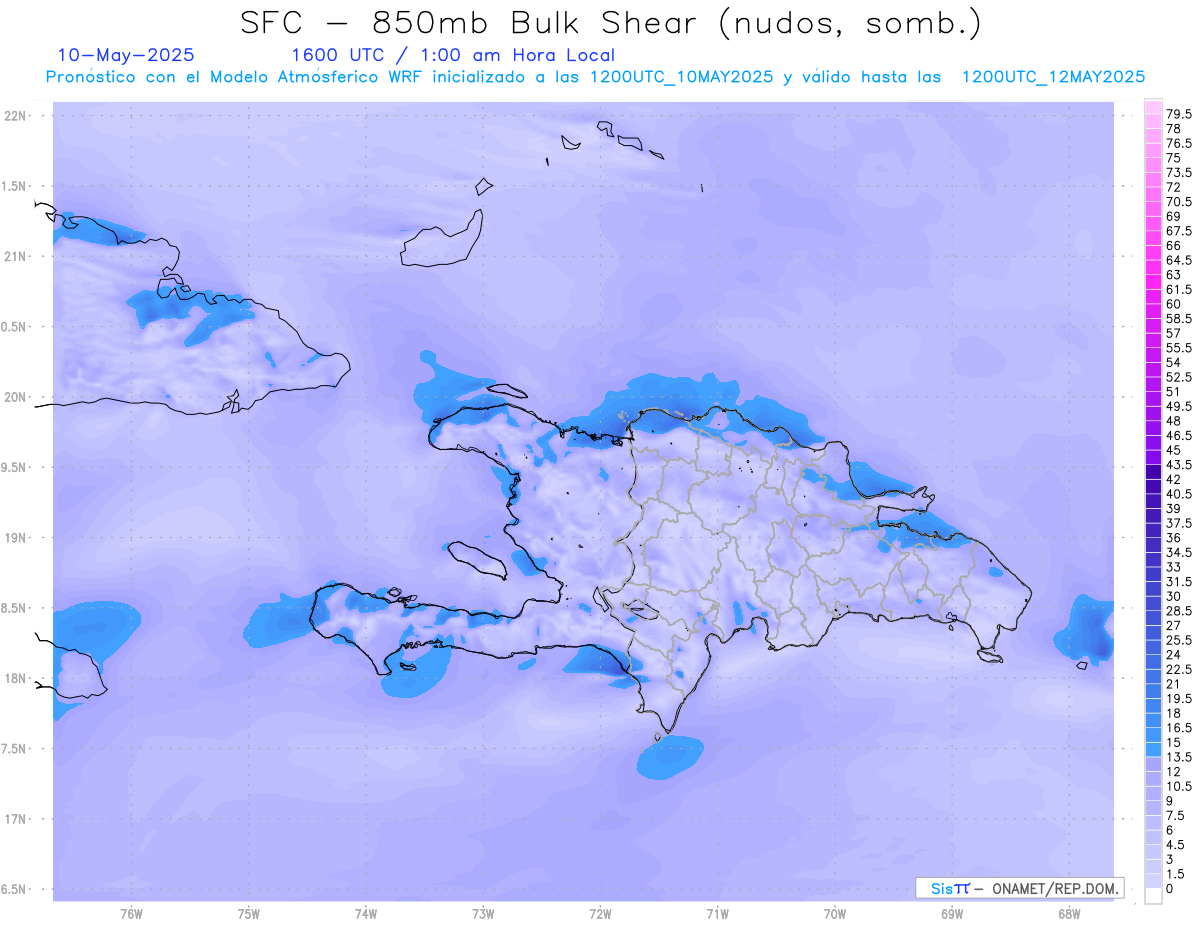
Task: Click the 'Sisπ' logo in the credit box
Action: click(949, 888)
